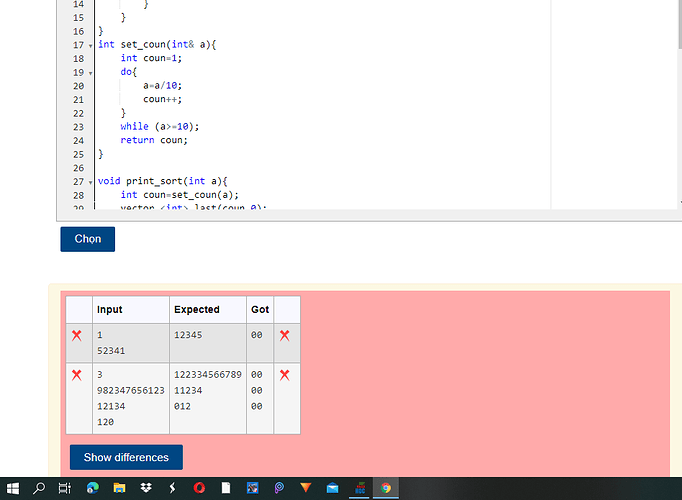Screen dimensions: 682x500
Task: Click expected value 11234
Action: tap(188, 390)
